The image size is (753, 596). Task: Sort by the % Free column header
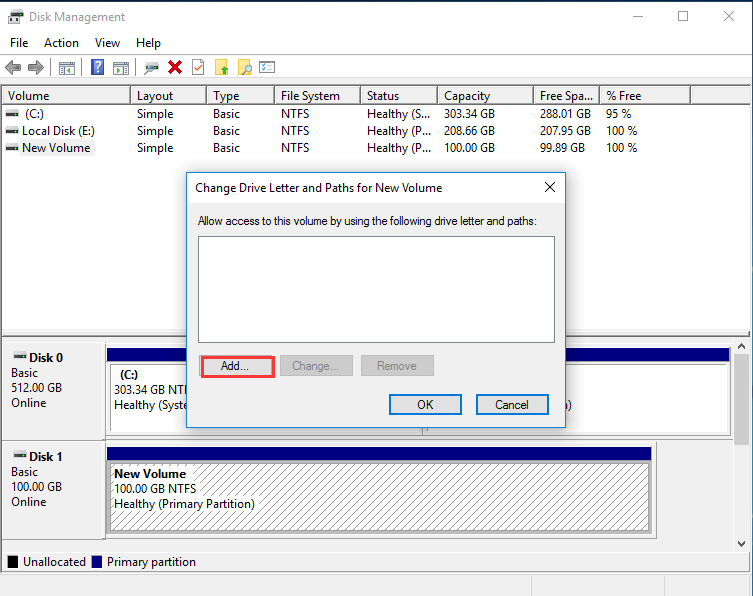pyautogui.click(x=645, y=96)
